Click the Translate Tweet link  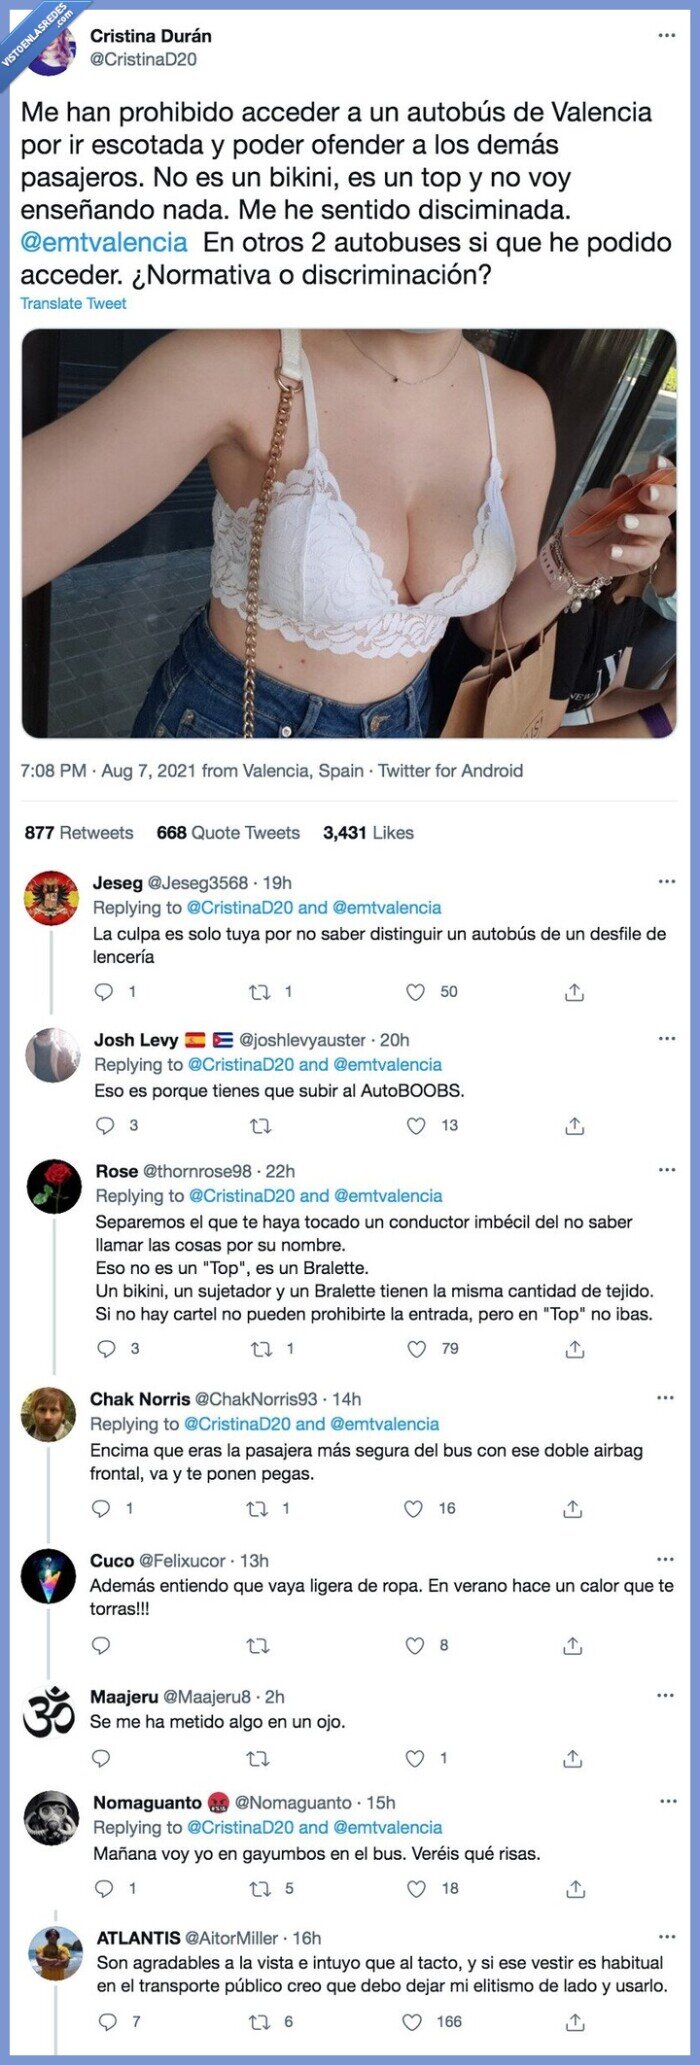(74, 303)
